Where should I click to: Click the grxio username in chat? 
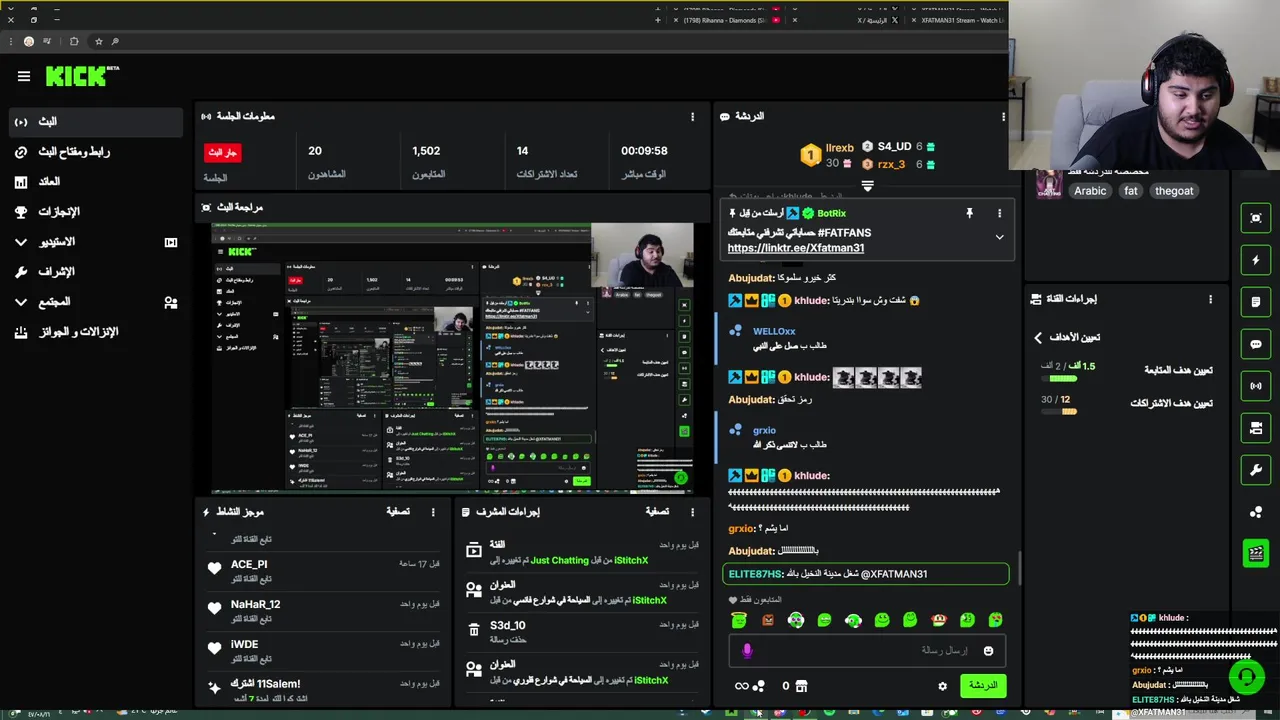[x=764, y=430]
